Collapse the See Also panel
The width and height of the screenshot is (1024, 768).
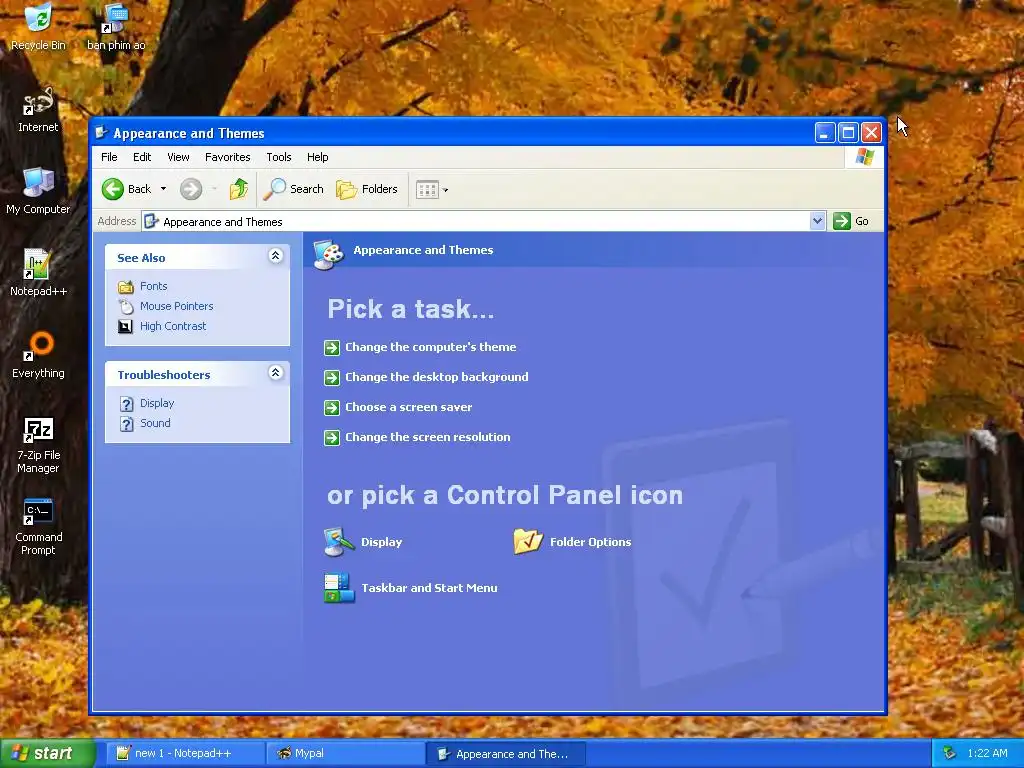click(x=276, y=256)
